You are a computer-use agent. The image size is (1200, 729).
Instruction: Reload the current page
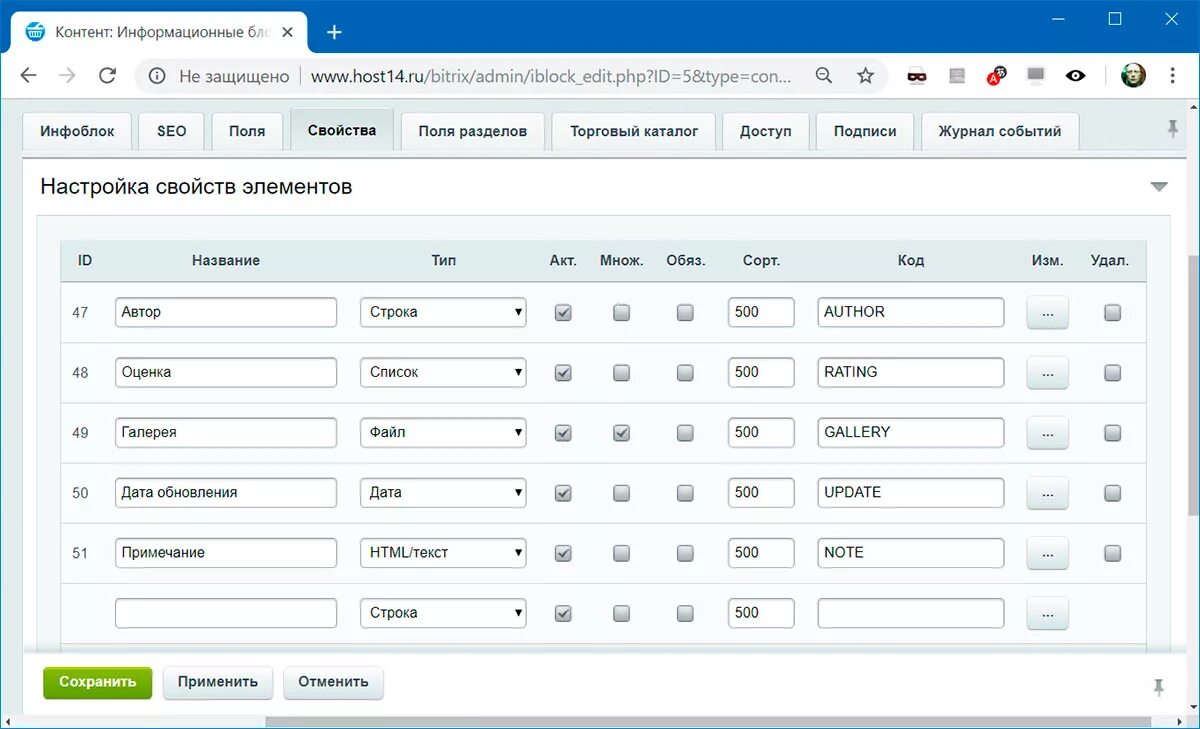[107, 76]
